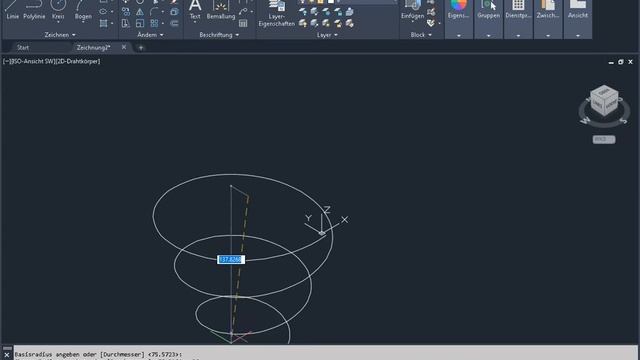
Task: Open the Ansicht panel icon
Action: pyautogui.click(x=578, y=10)
